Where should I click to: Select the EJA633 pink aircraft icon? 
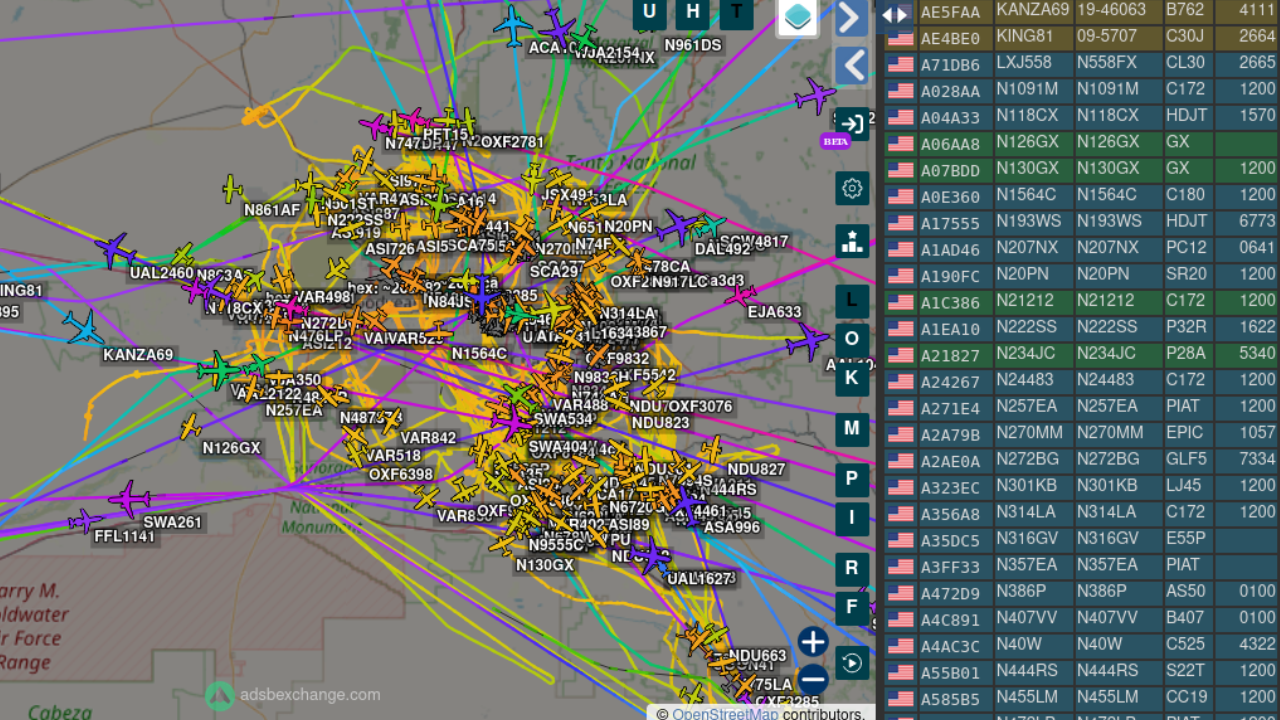[740, 295]
